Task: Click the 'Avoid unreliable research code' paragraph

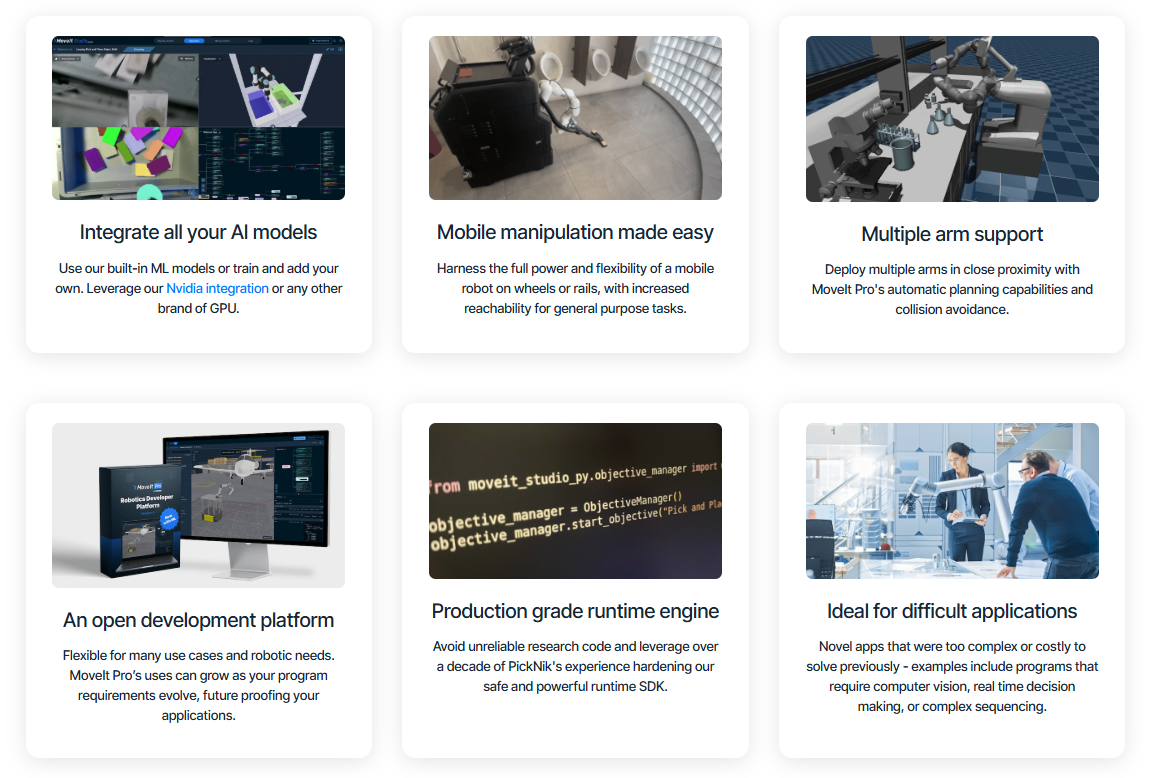Action: click(575, 667)
